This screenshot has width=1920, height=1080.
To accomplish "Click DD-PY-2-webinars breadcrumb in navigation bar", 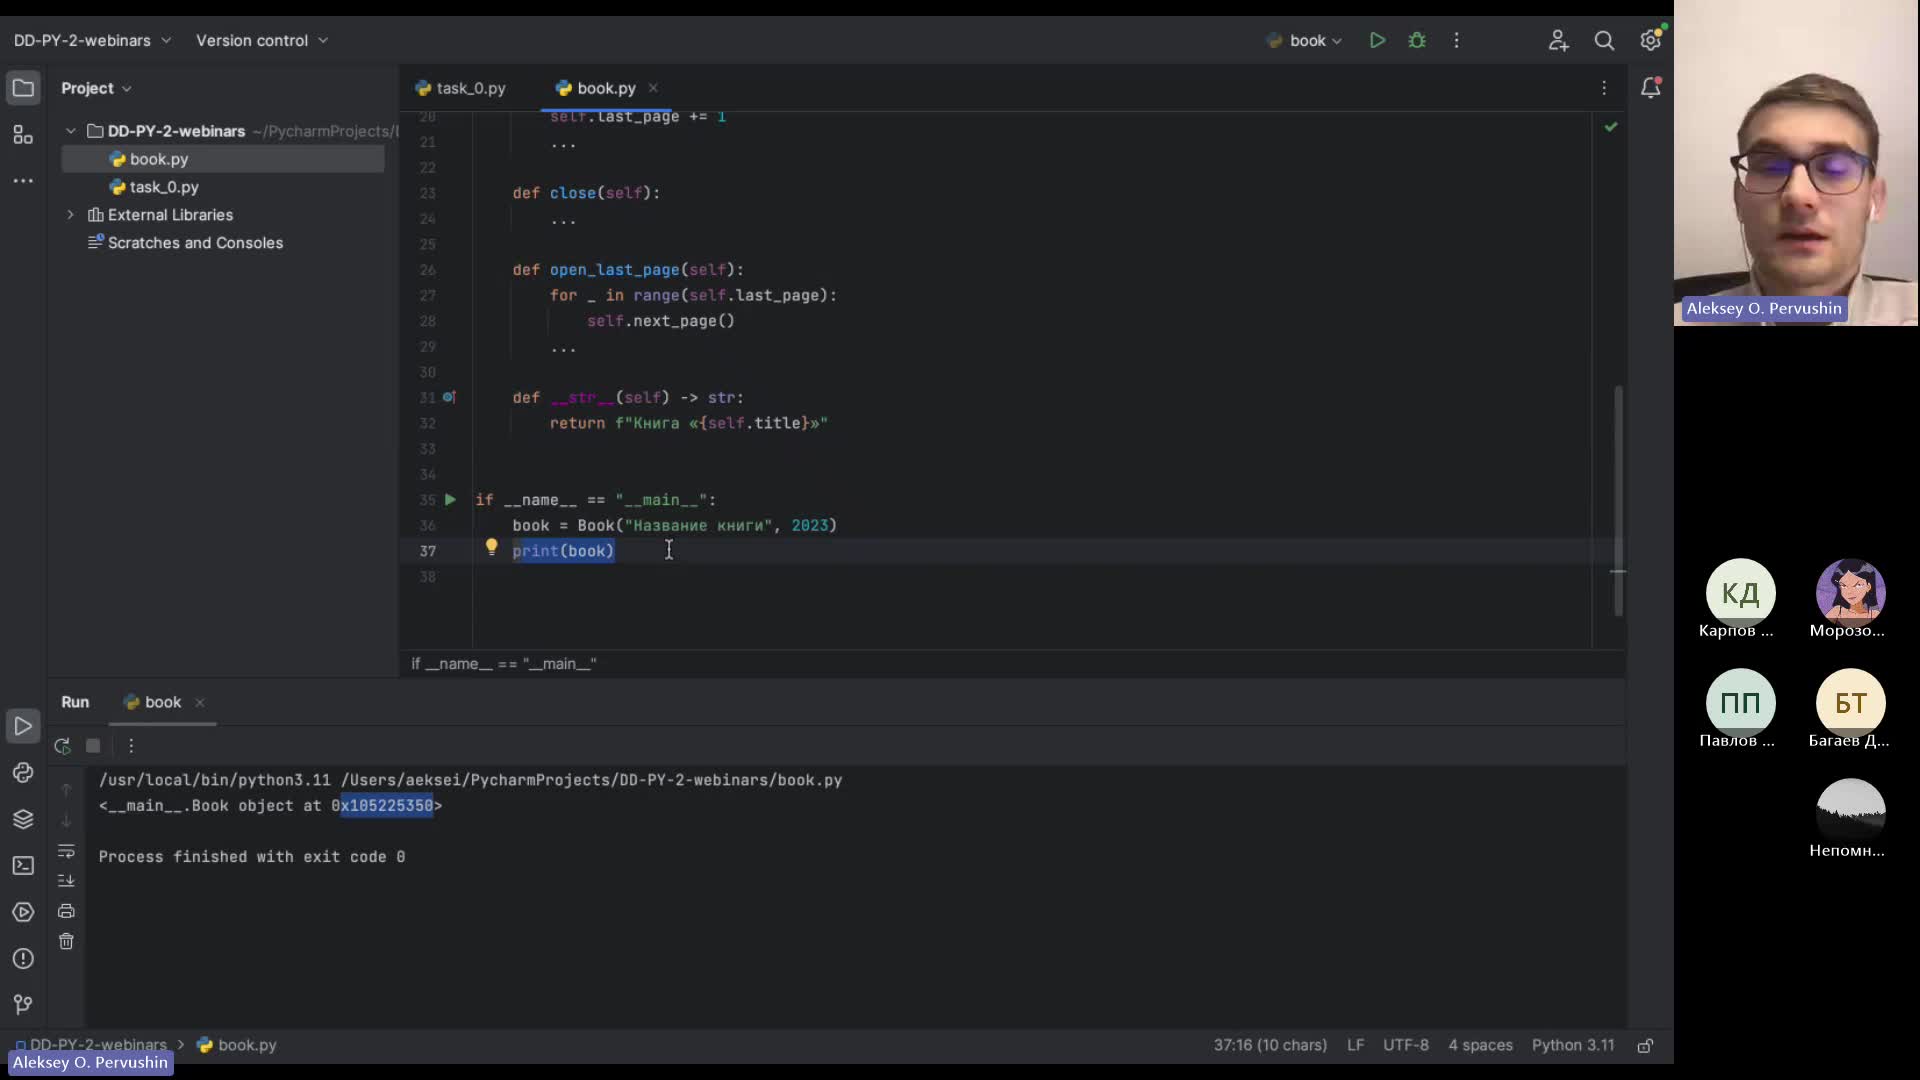I will (x=90, y=1045).
